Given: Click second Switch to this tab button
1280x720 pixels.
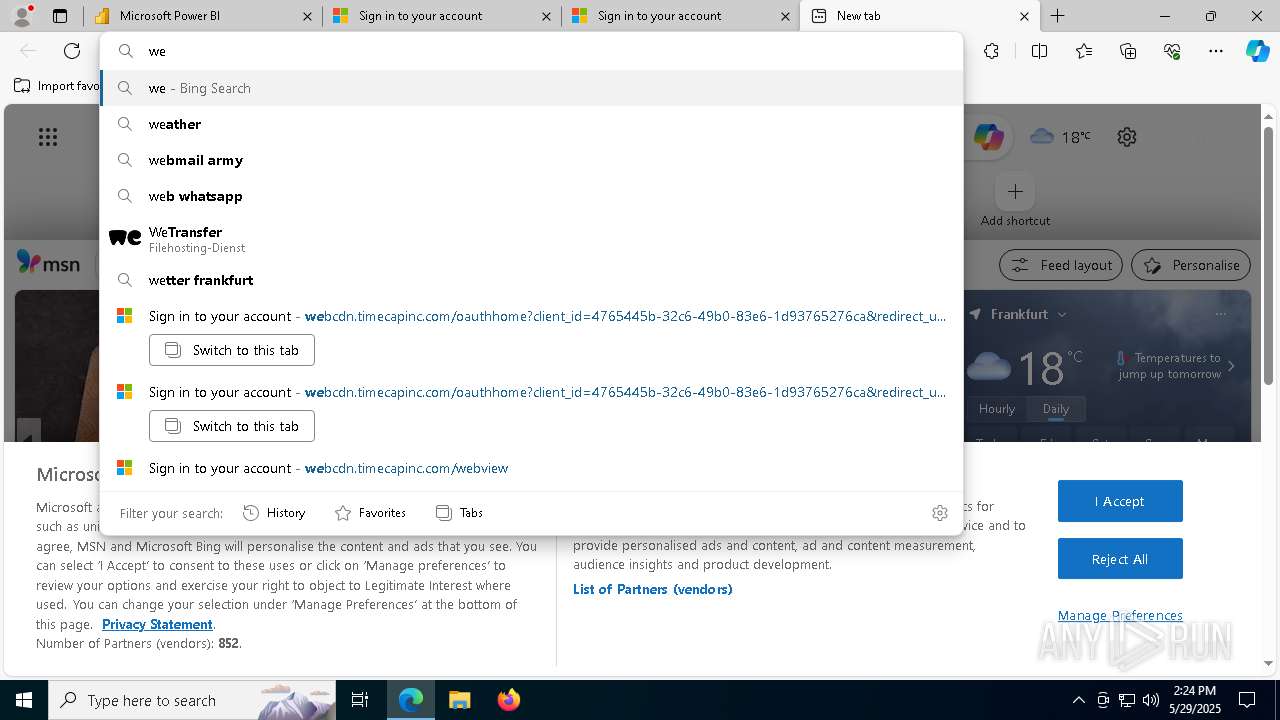Looking at the screenshot, I should [x=232, y=426].
